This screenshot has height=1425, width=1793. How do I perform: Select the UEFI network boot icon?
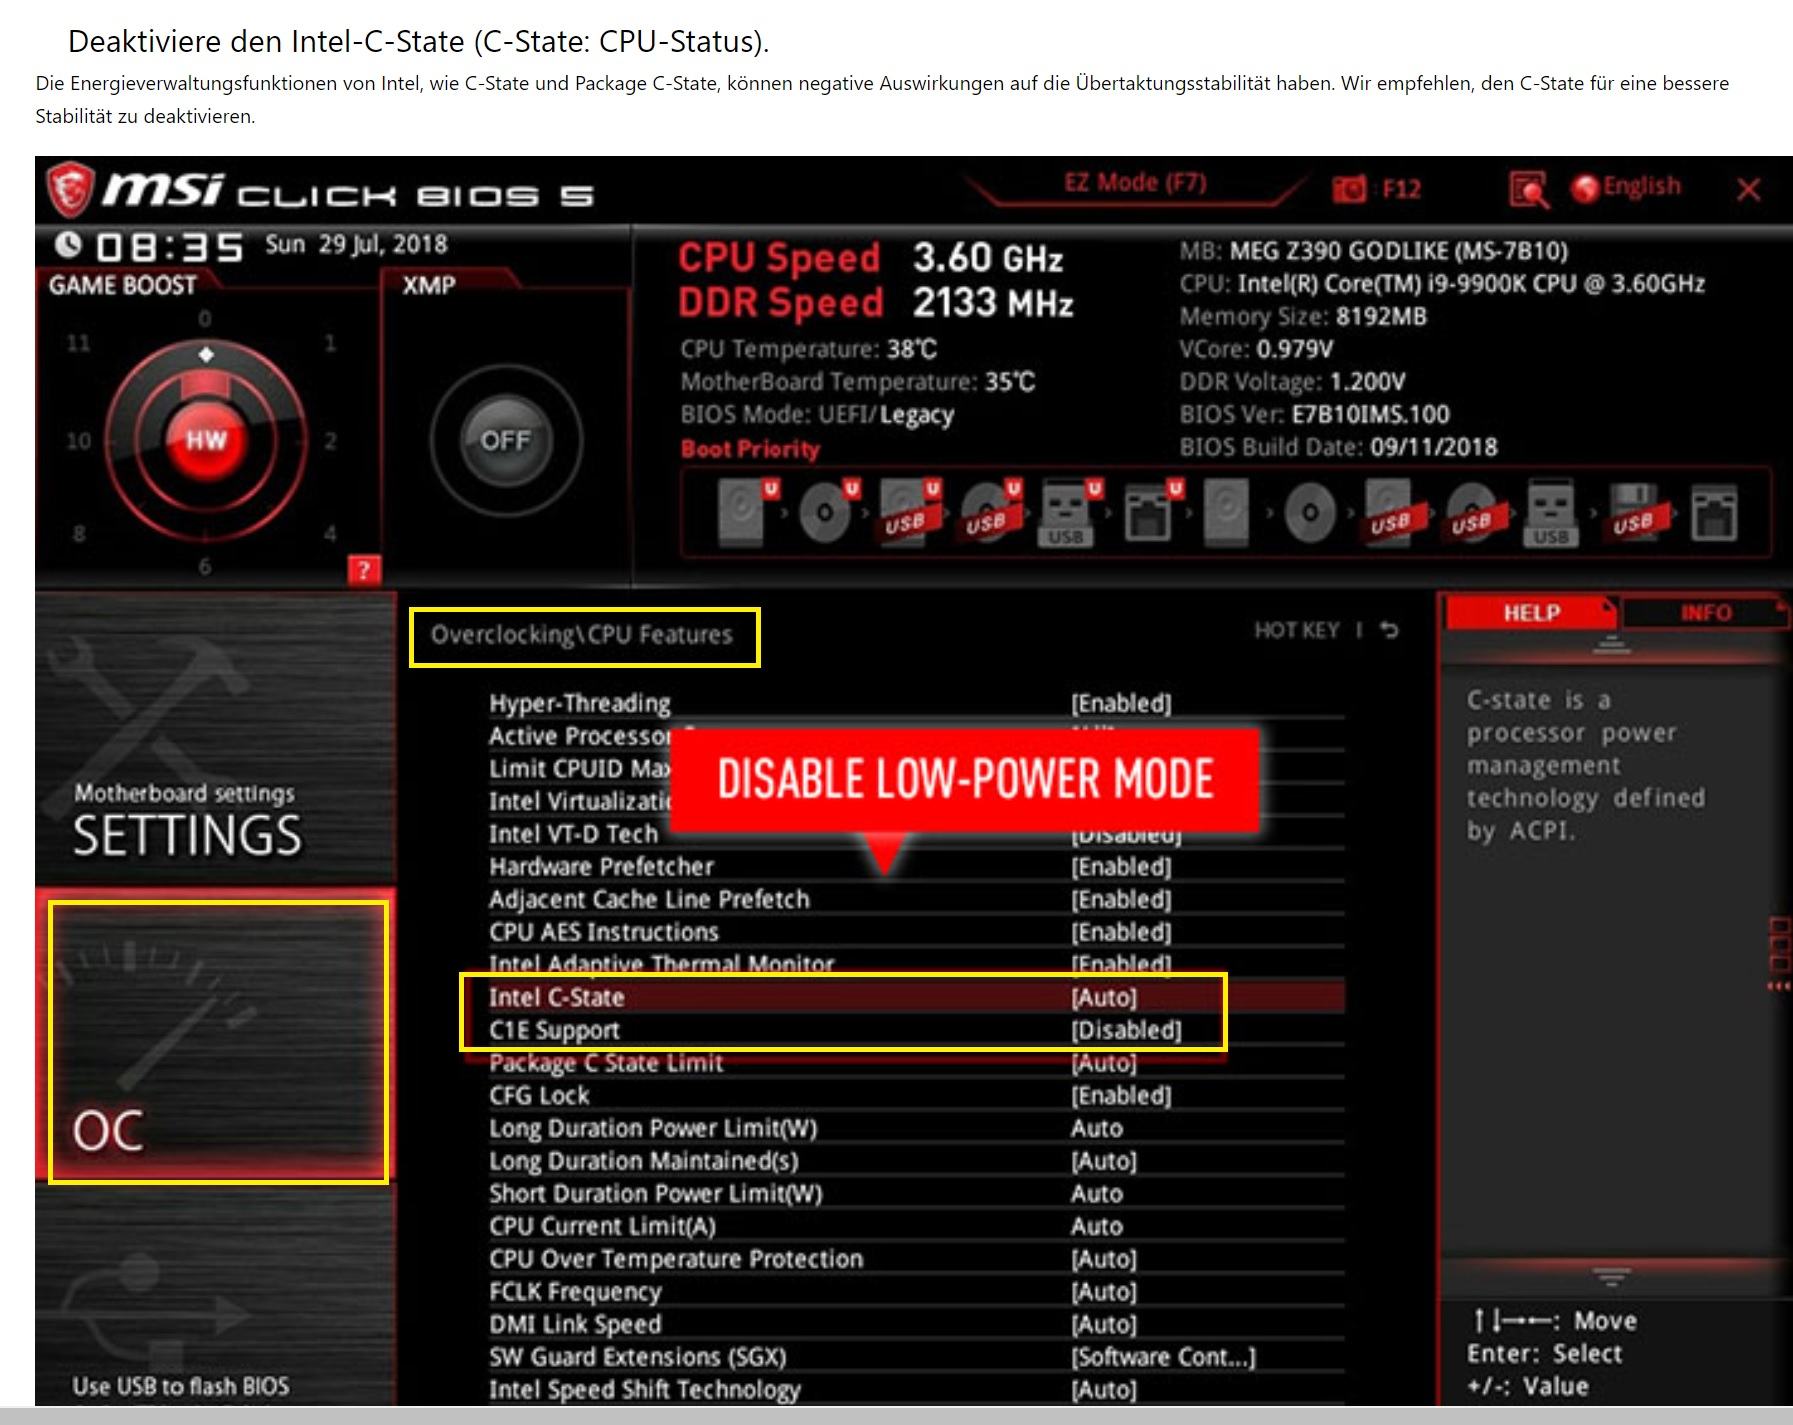pos(1150,512)
